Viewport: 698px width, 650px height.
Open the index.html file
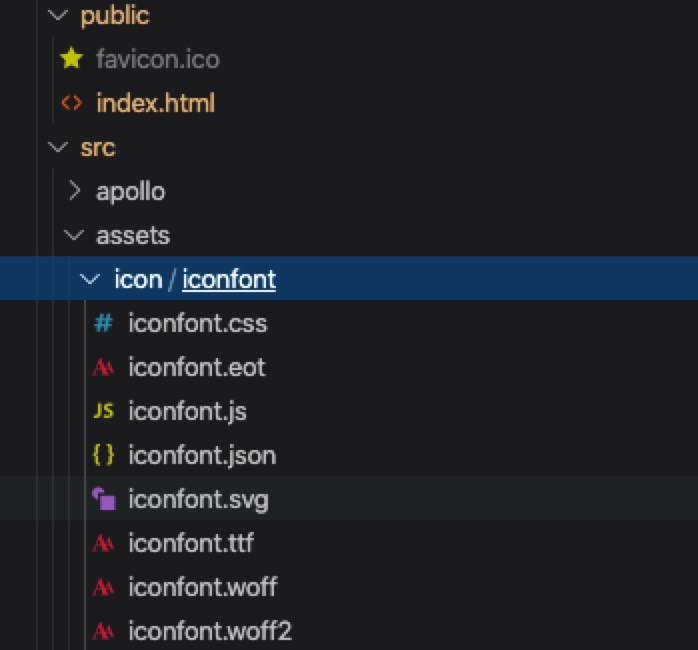(x=155, y=103)
